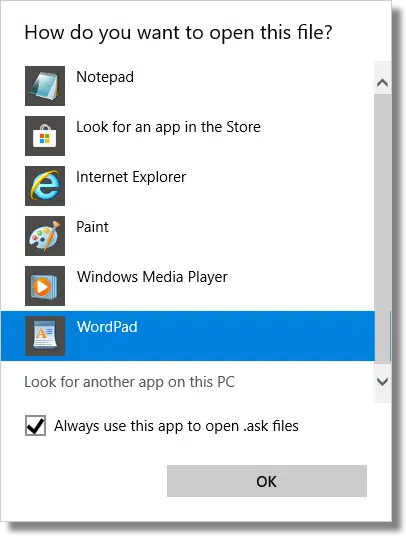This screenshot has width=406, height=536.
Task: Click the highlighted WordPad label
Action: [107, 327]
